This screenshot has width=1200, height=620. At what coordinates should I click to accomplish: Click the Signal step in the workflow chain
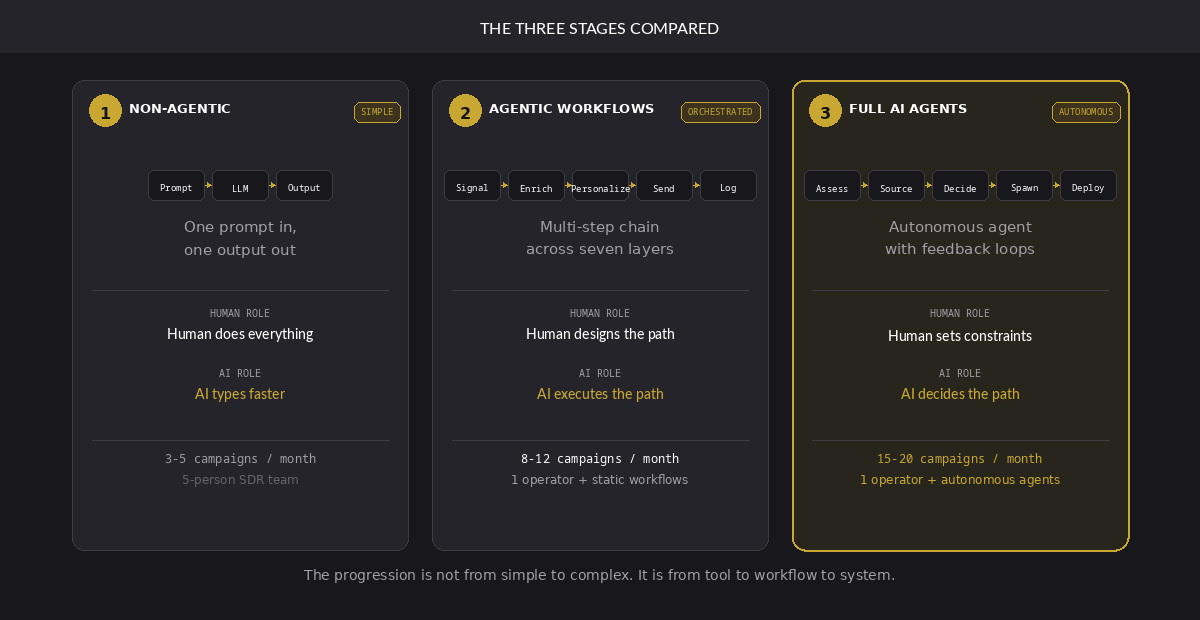coord(472,186)
